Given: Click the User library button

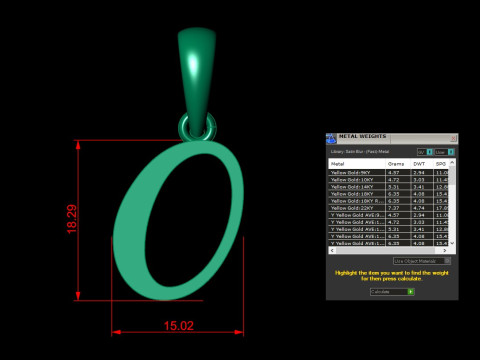Looking at the screenshot, I should pos(444,152).
